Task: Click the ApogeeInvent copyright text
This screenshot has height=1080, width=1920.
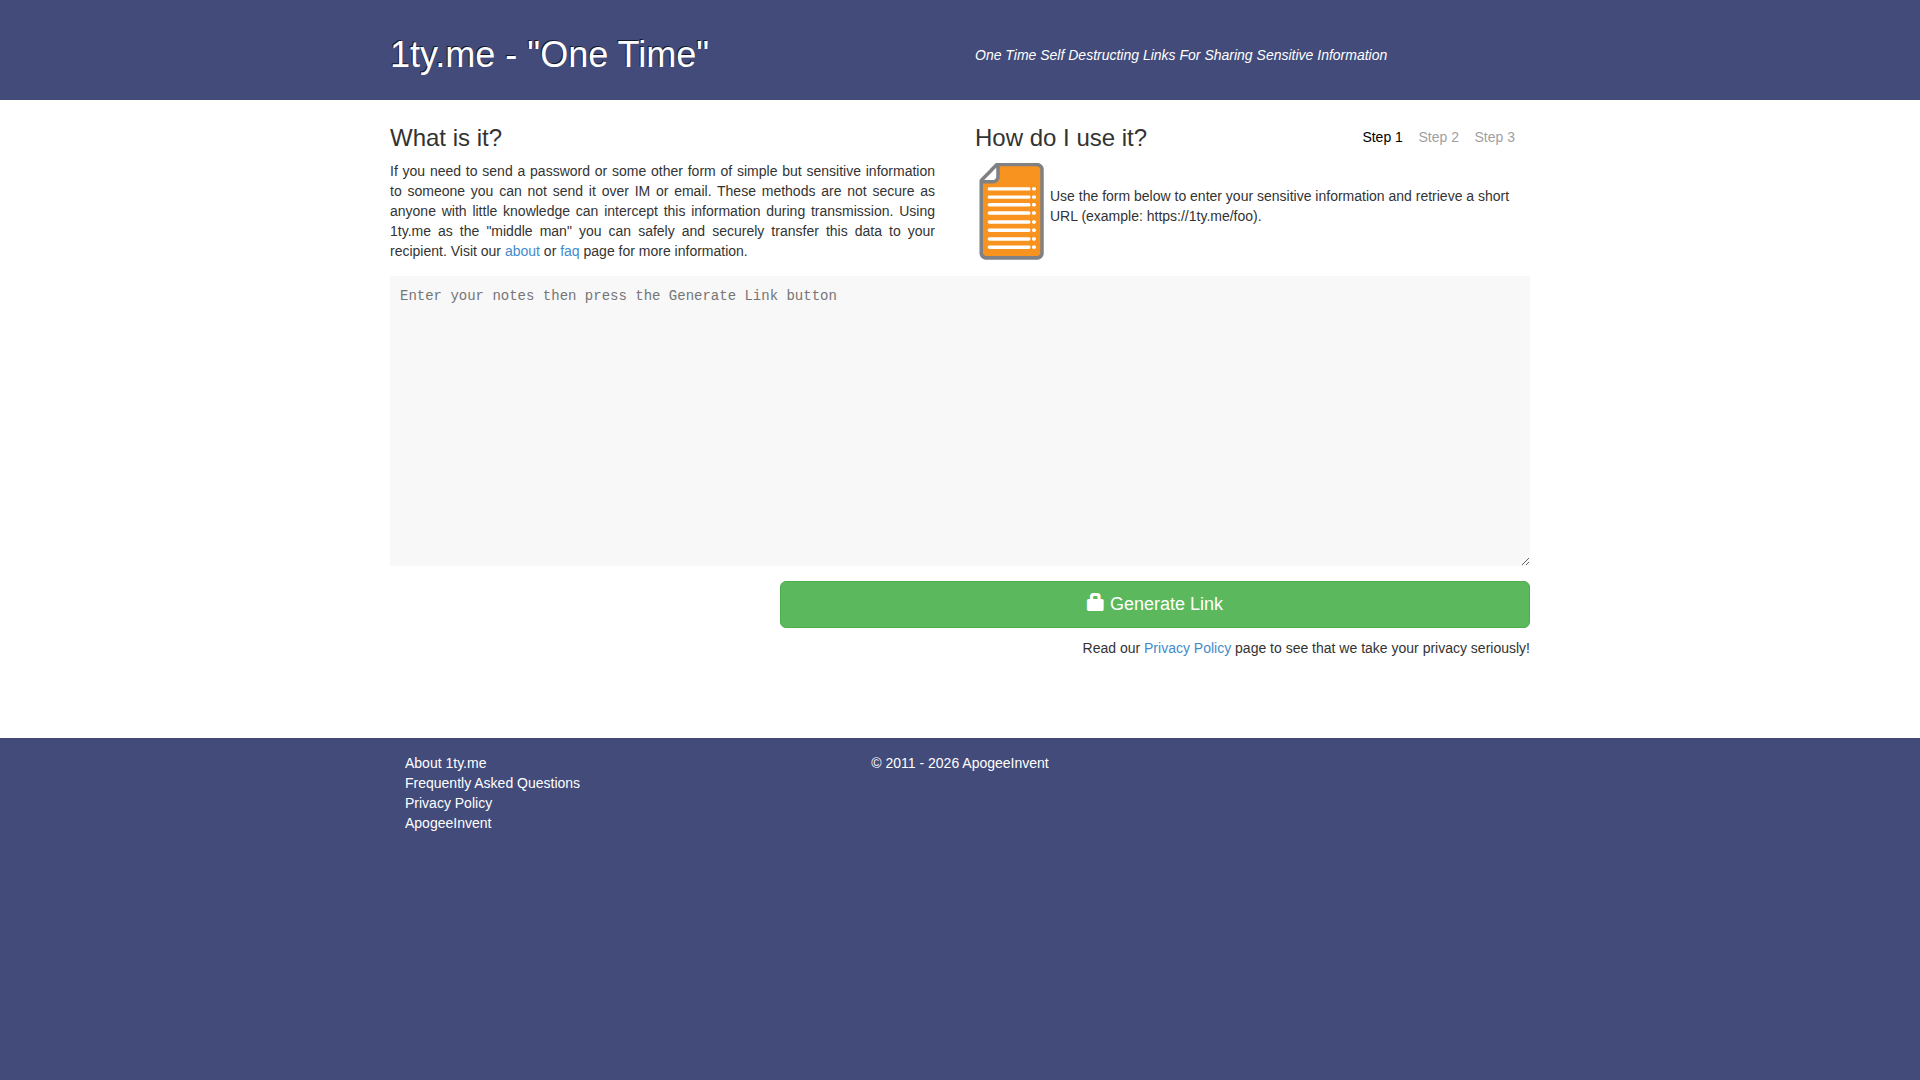Action: point(960,763)
